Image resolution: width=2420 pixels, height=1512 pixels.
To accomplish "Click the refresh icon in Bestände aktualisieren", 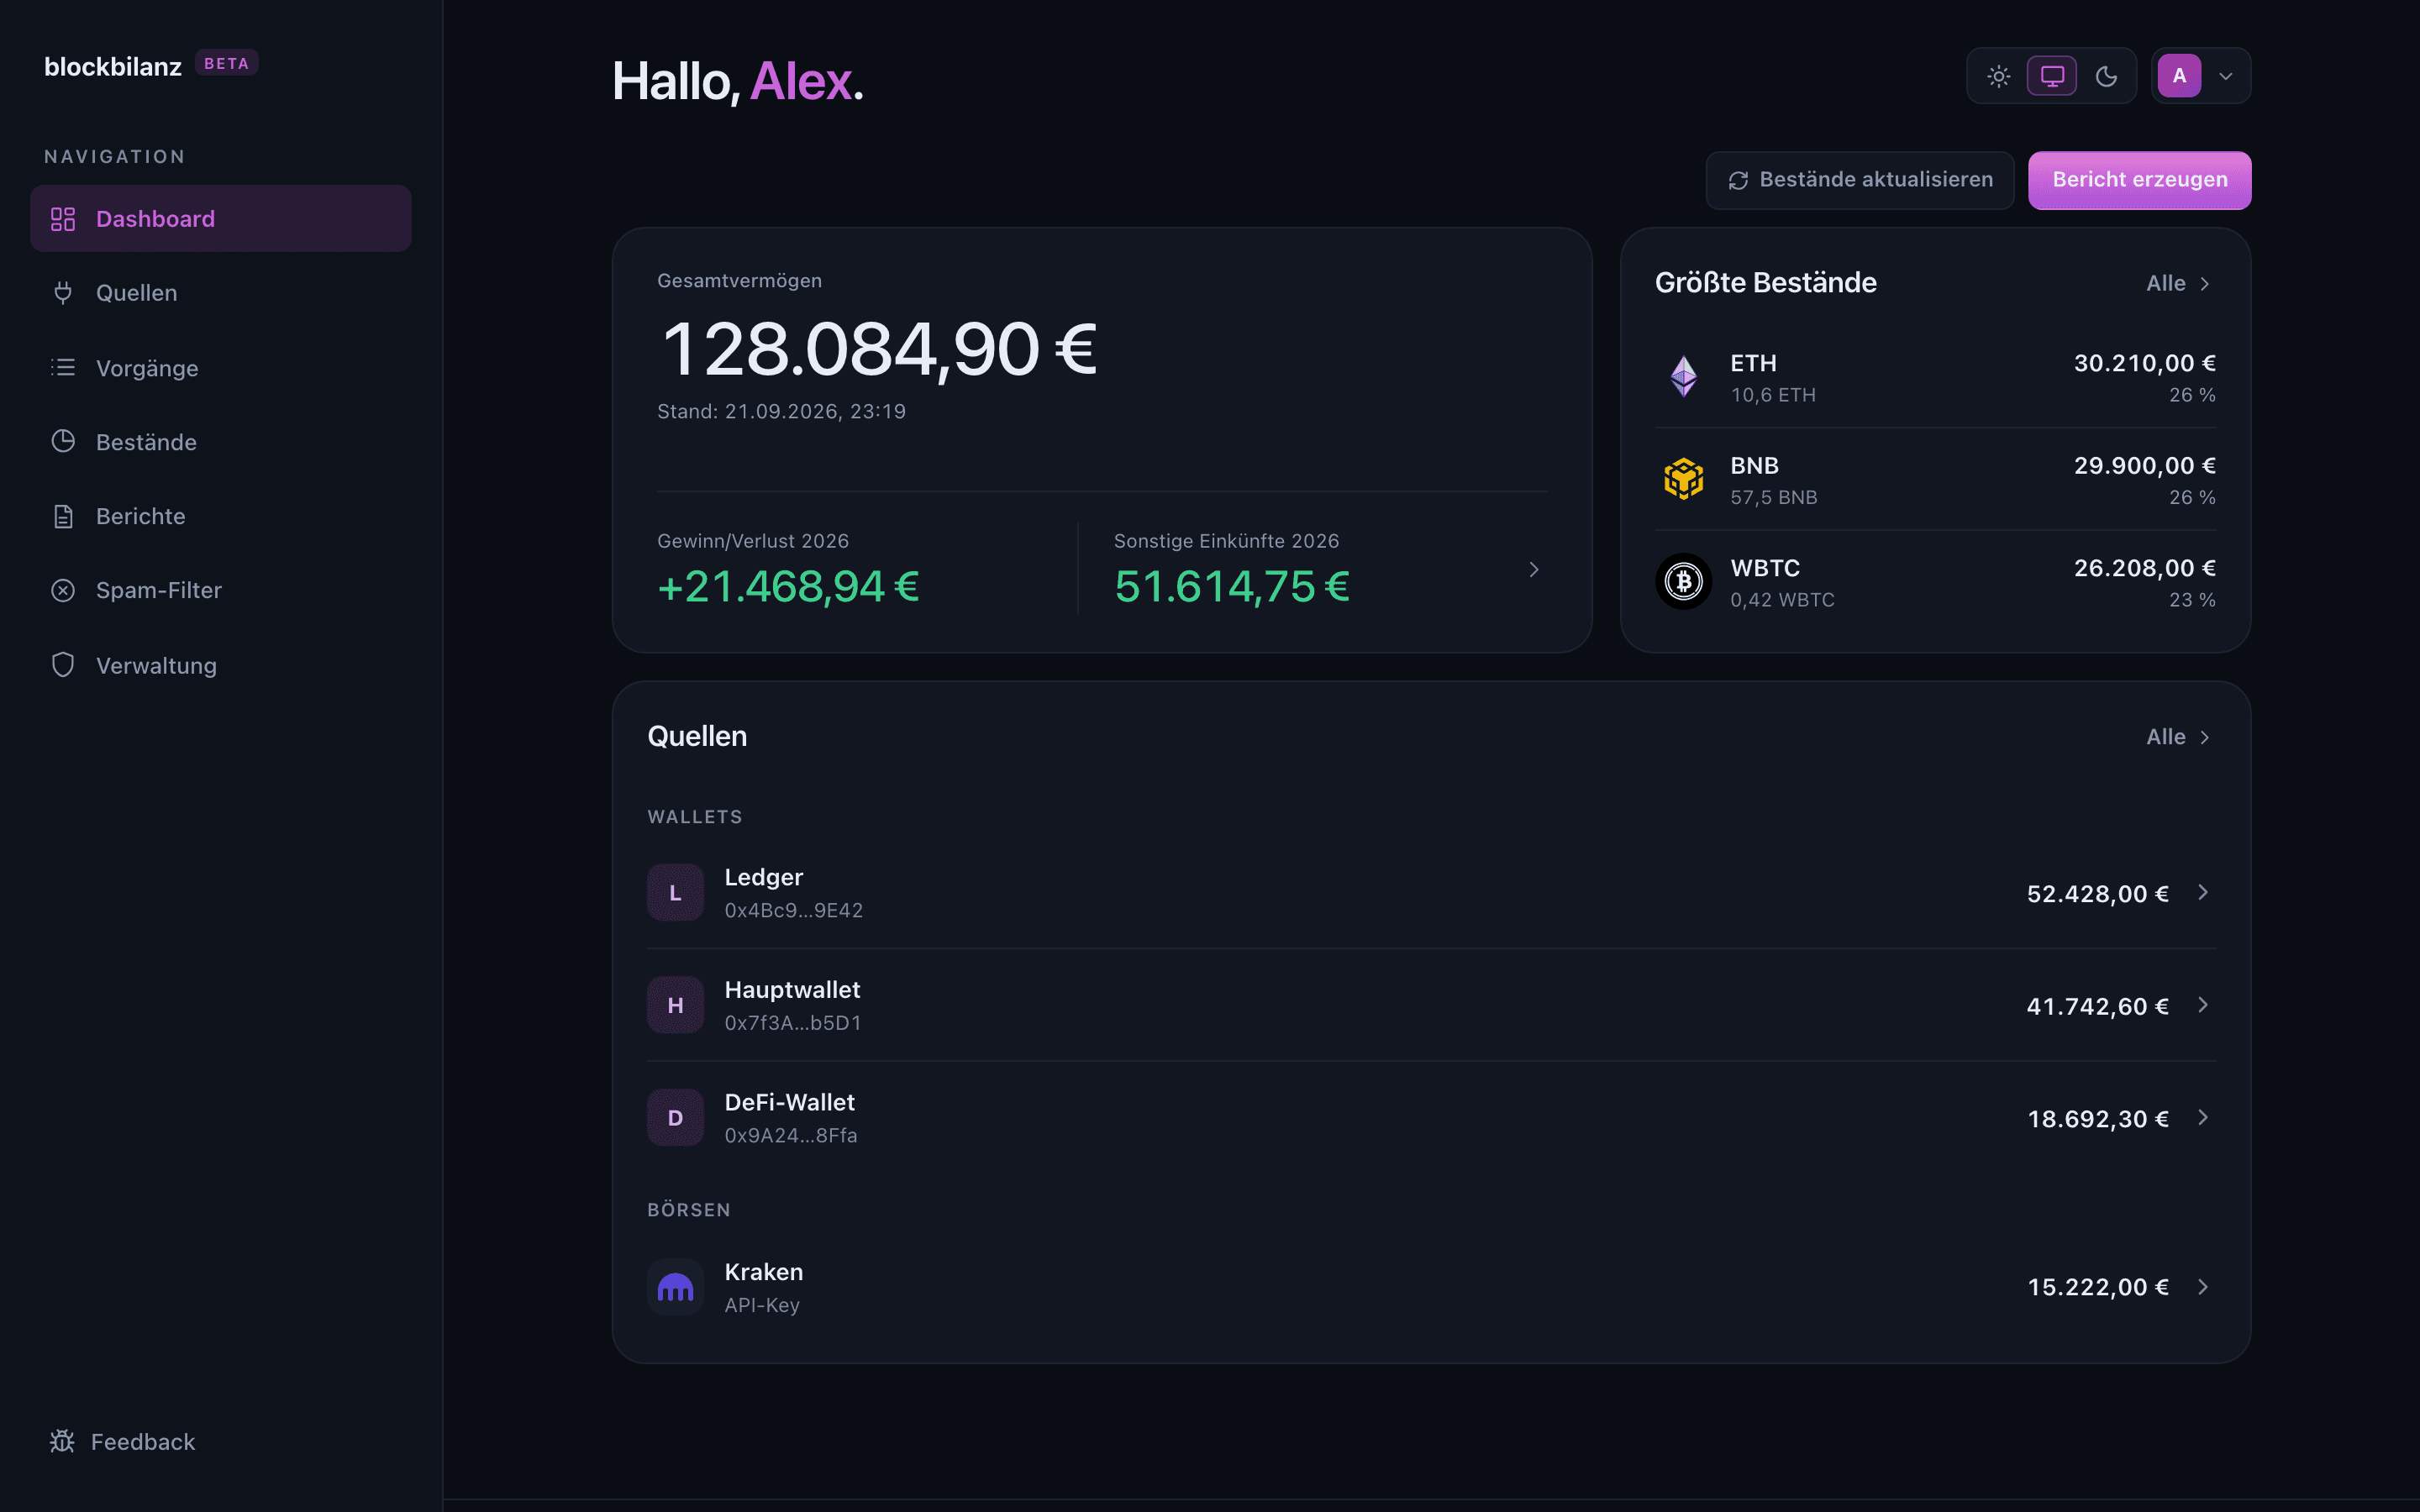I will pos(1738,180).
